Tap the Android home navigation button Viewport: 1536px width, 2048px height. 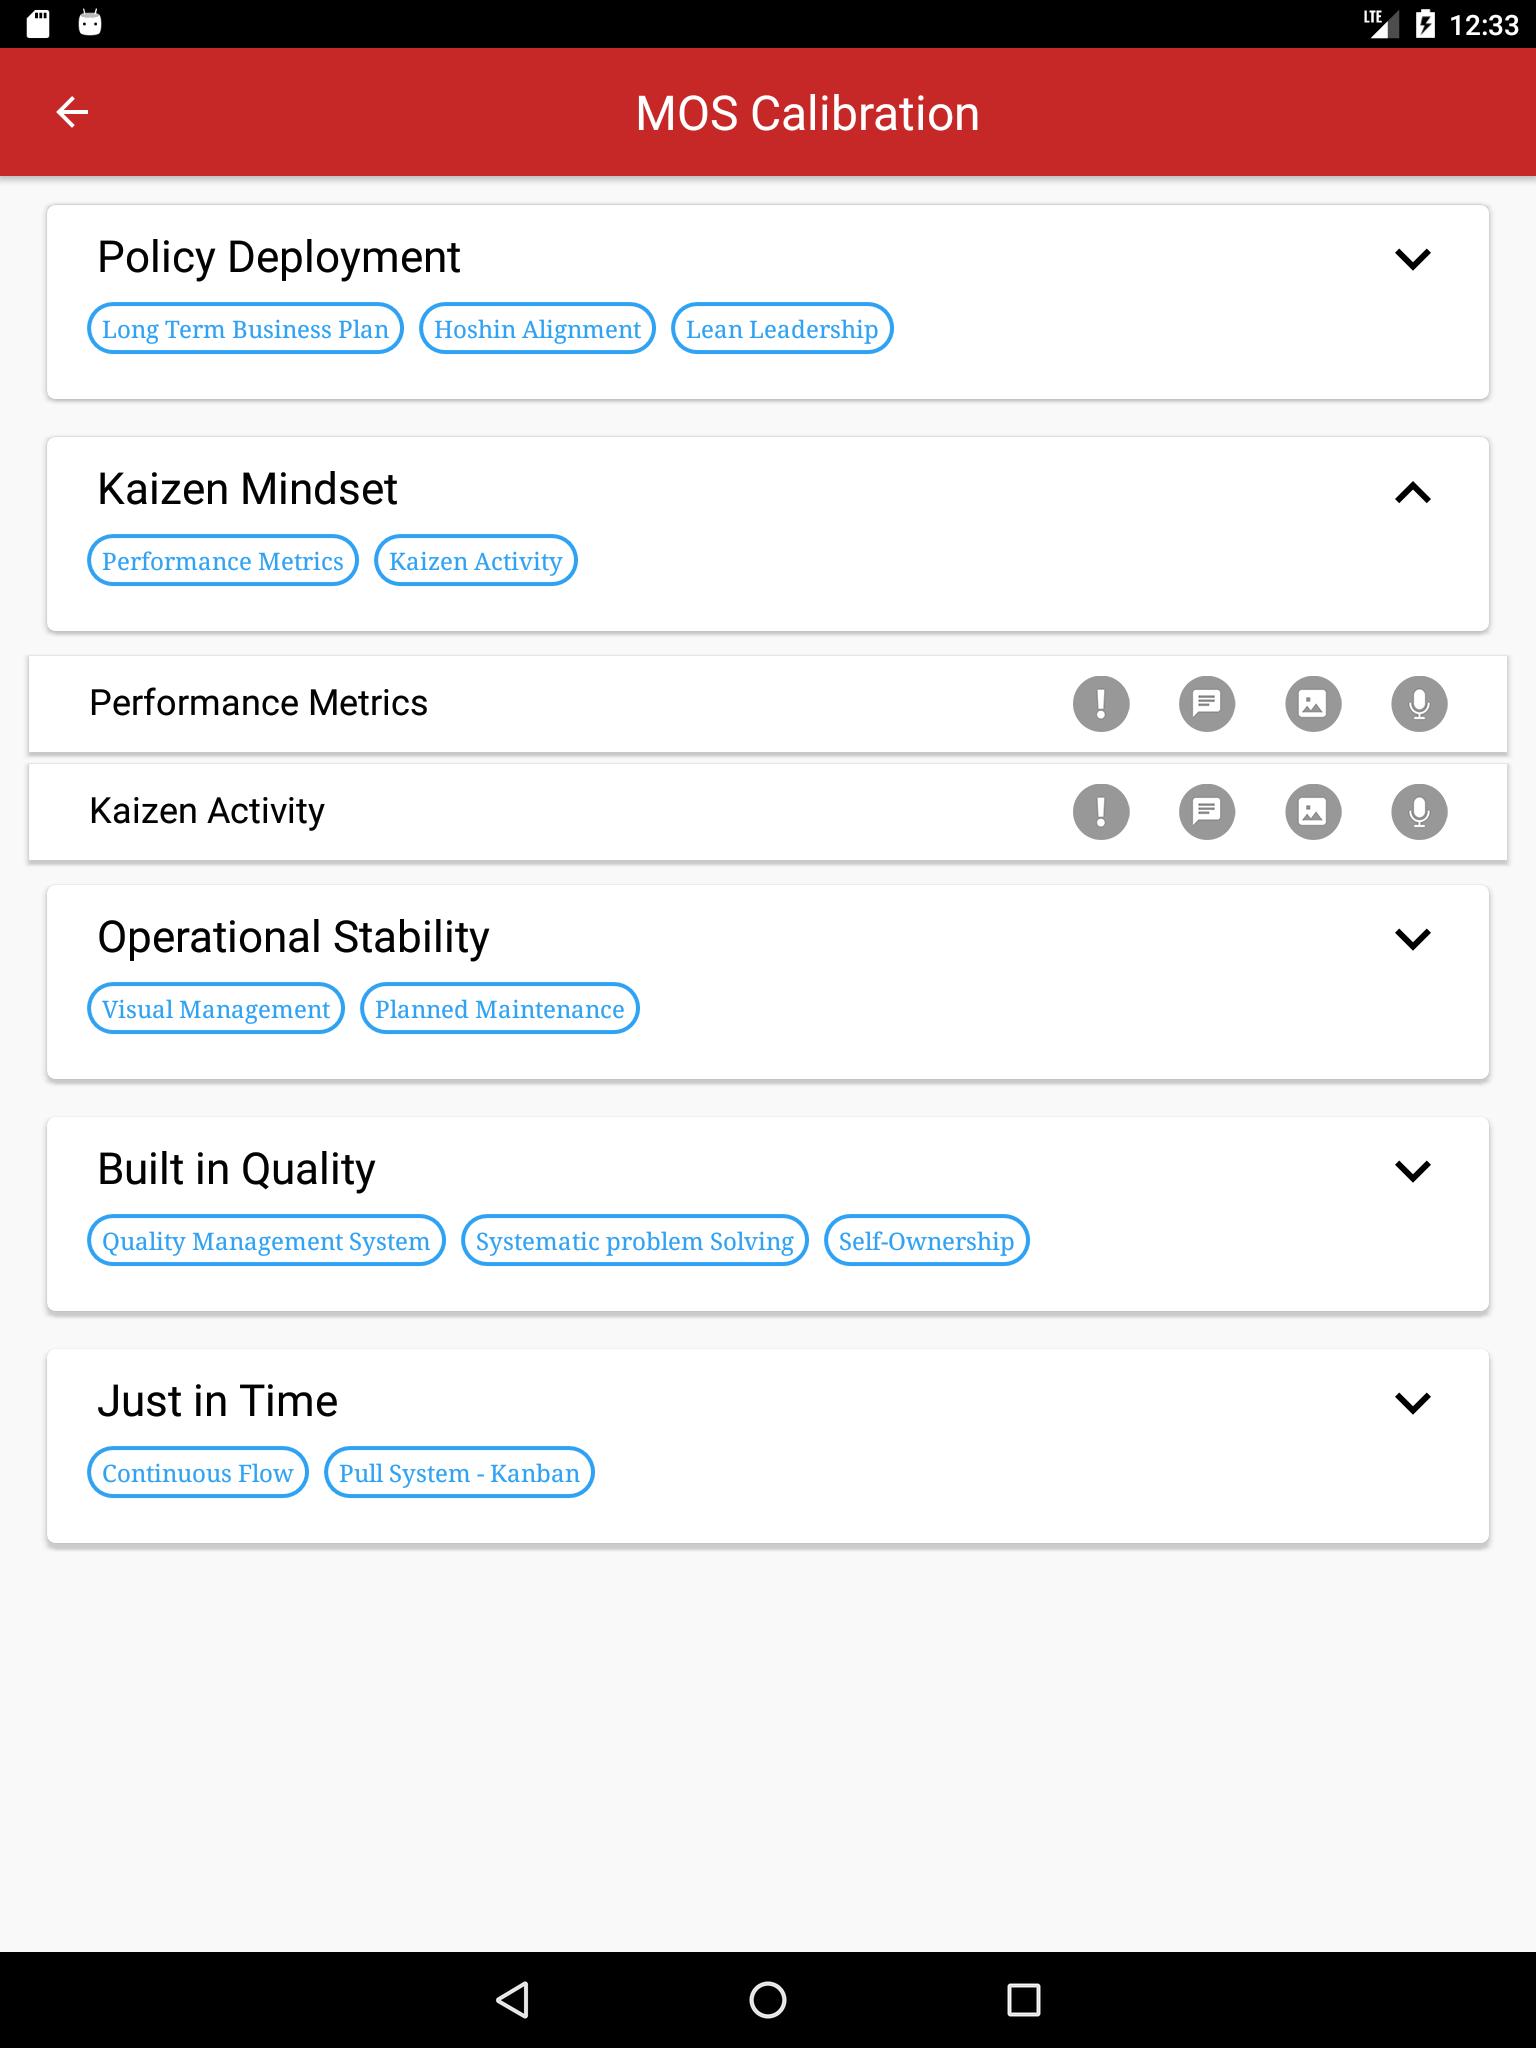(768, 2000)
